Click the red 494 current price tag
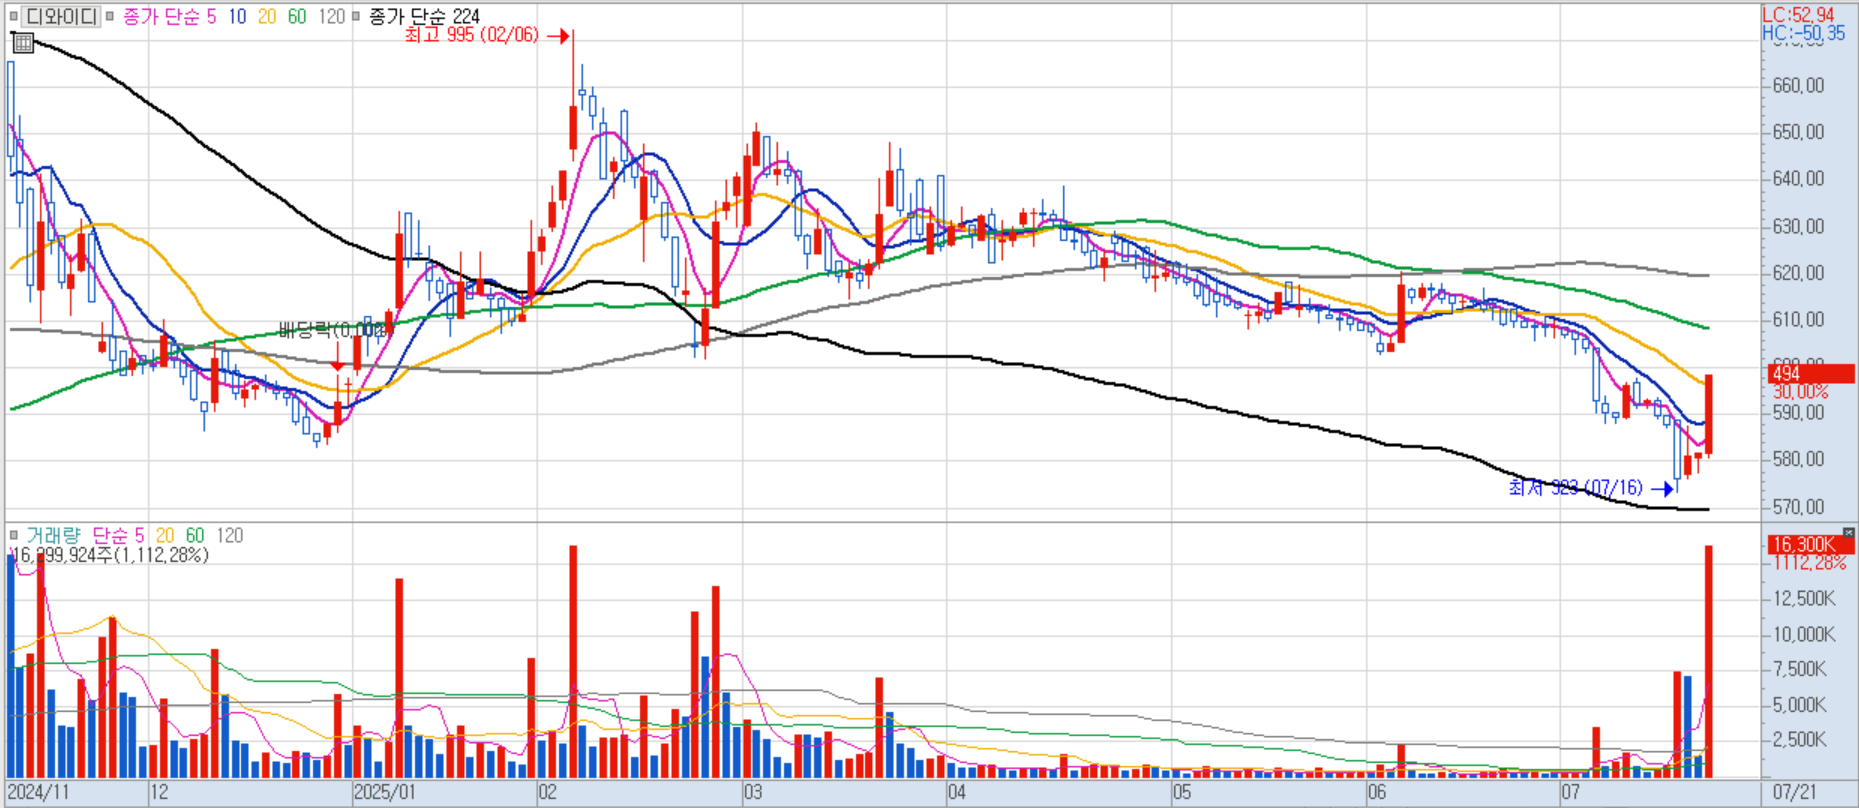 coord(1811,374)
